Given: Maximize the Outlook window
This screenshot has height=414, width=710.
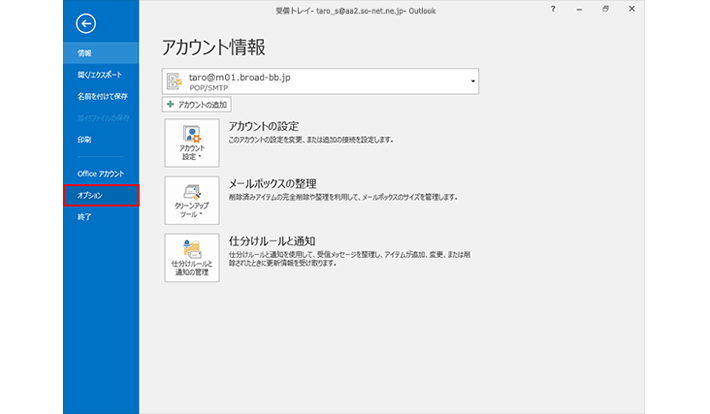Looking at the screenshot, I should pyautogui.click(x=605, y=8).
